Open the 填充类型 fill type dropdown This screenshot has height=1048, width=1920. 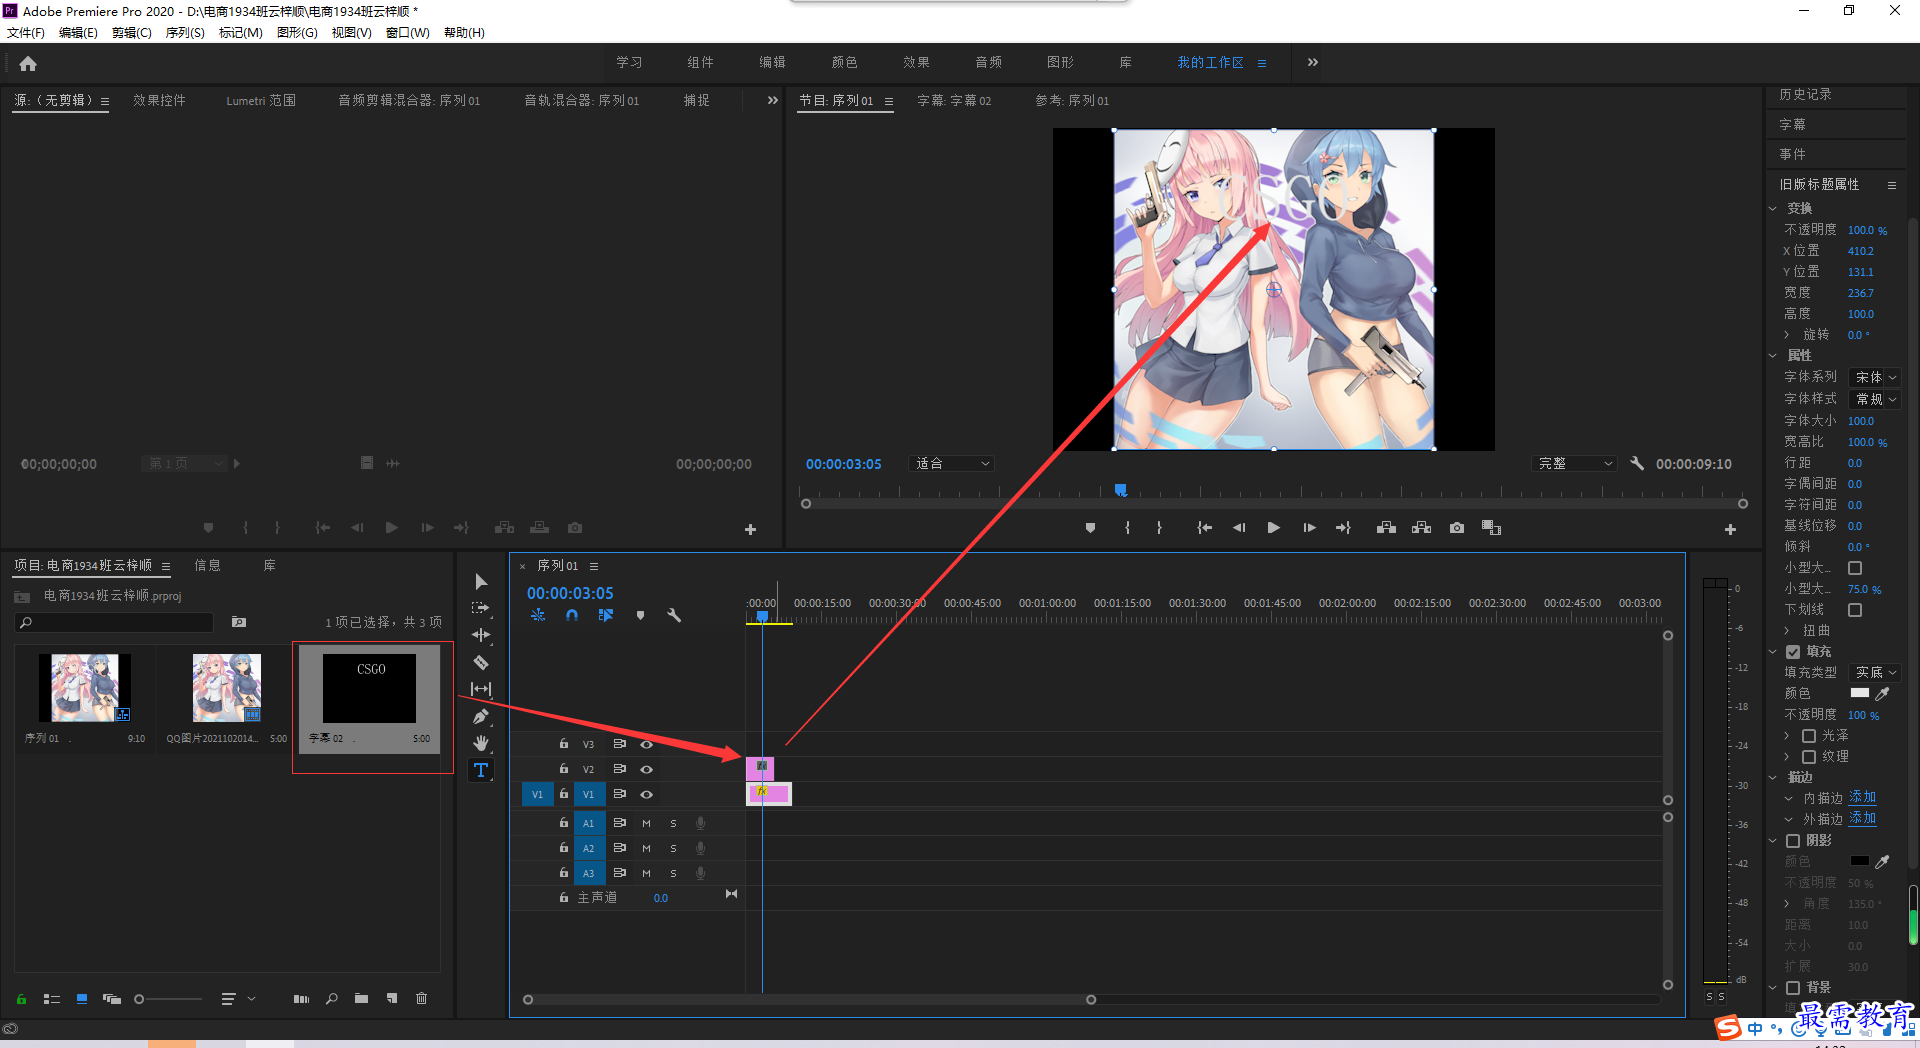pyautogui.click(x=1874, y=673)
